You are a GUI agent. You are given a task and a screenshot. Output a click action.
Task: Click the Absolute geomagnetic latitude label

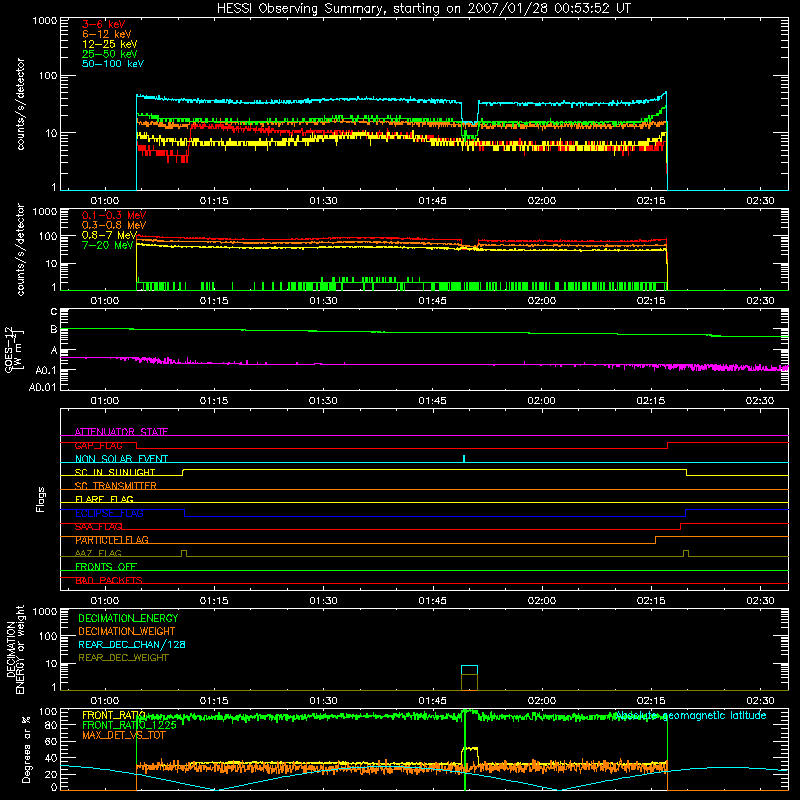tap(690, 716)
